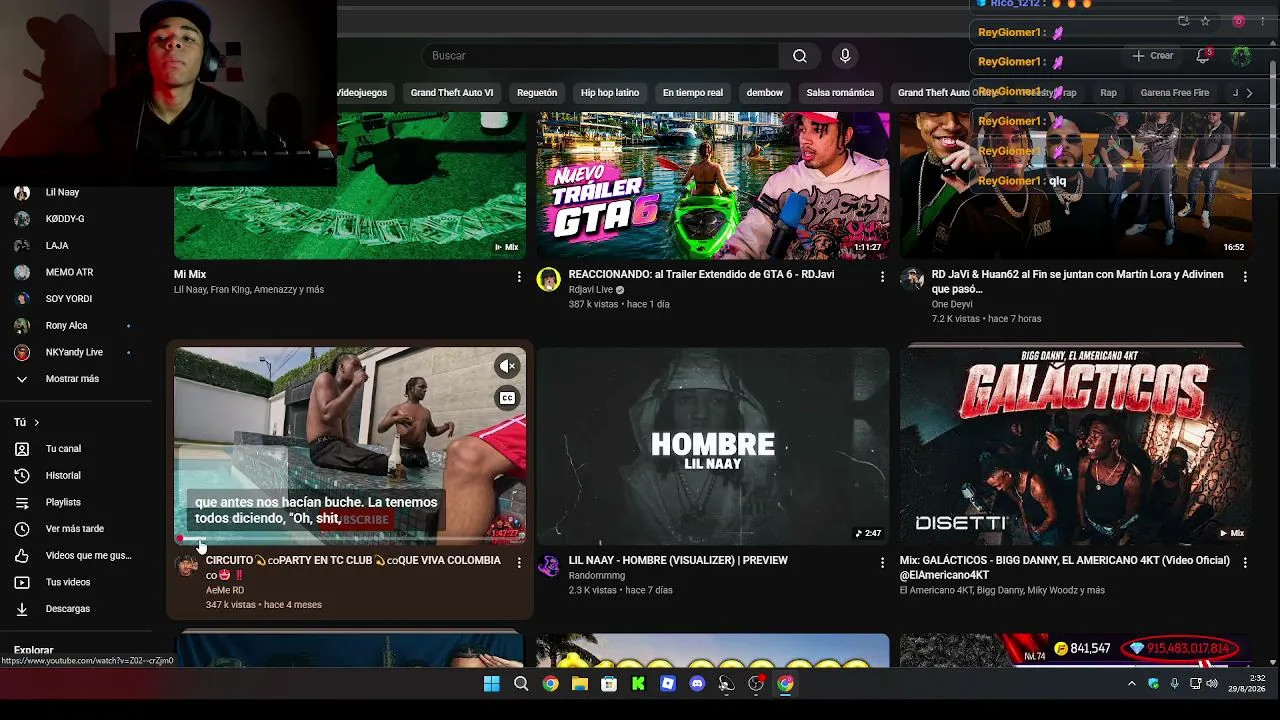Show hidden system tray icons
Viewport: 1280px width, 720px height.
pos(1132,684)
